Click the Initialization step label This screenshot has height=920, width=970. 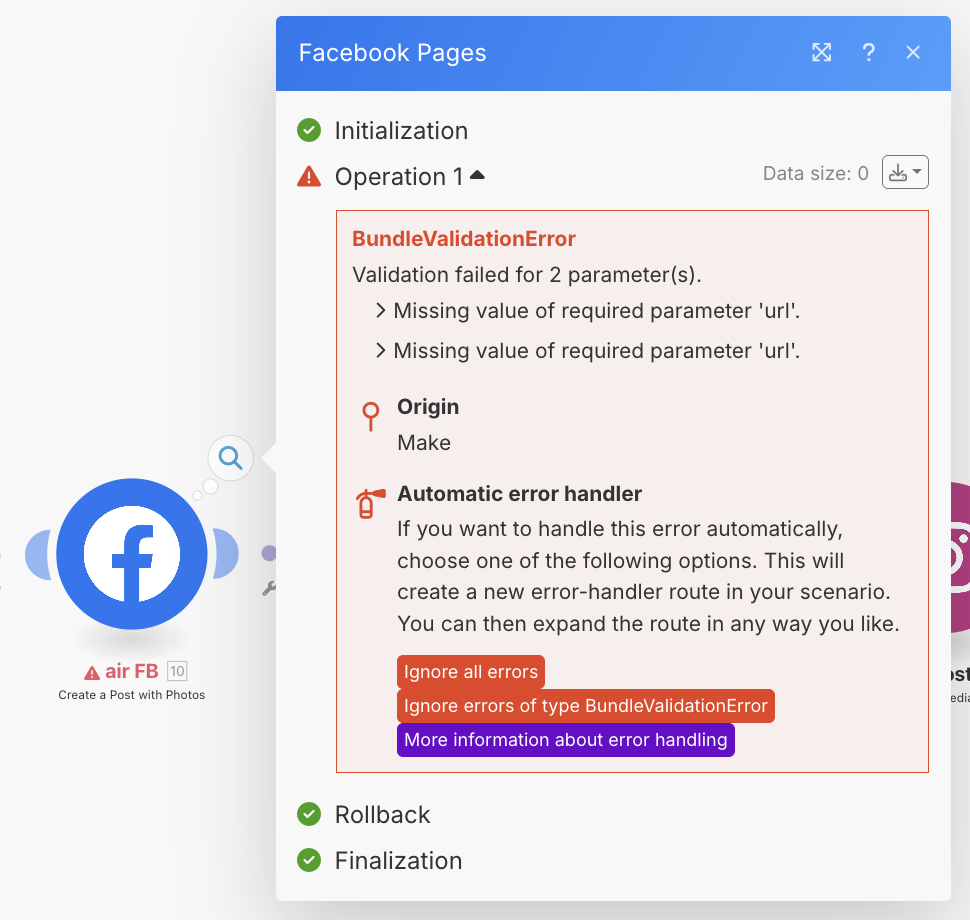pyautogui.click(x=401, y=131)
